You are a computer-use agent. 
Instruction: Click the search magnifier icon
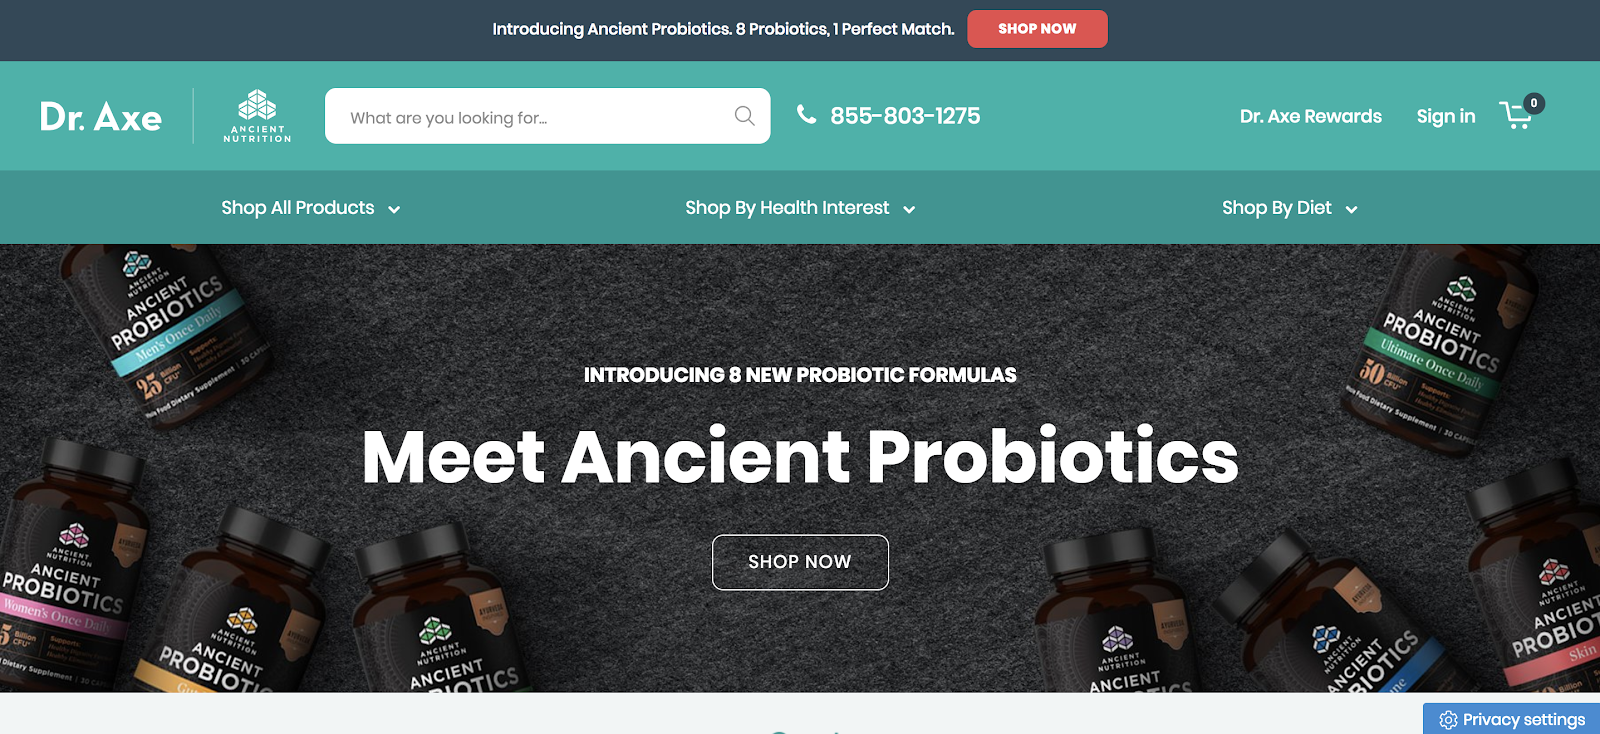pos(744,116)
